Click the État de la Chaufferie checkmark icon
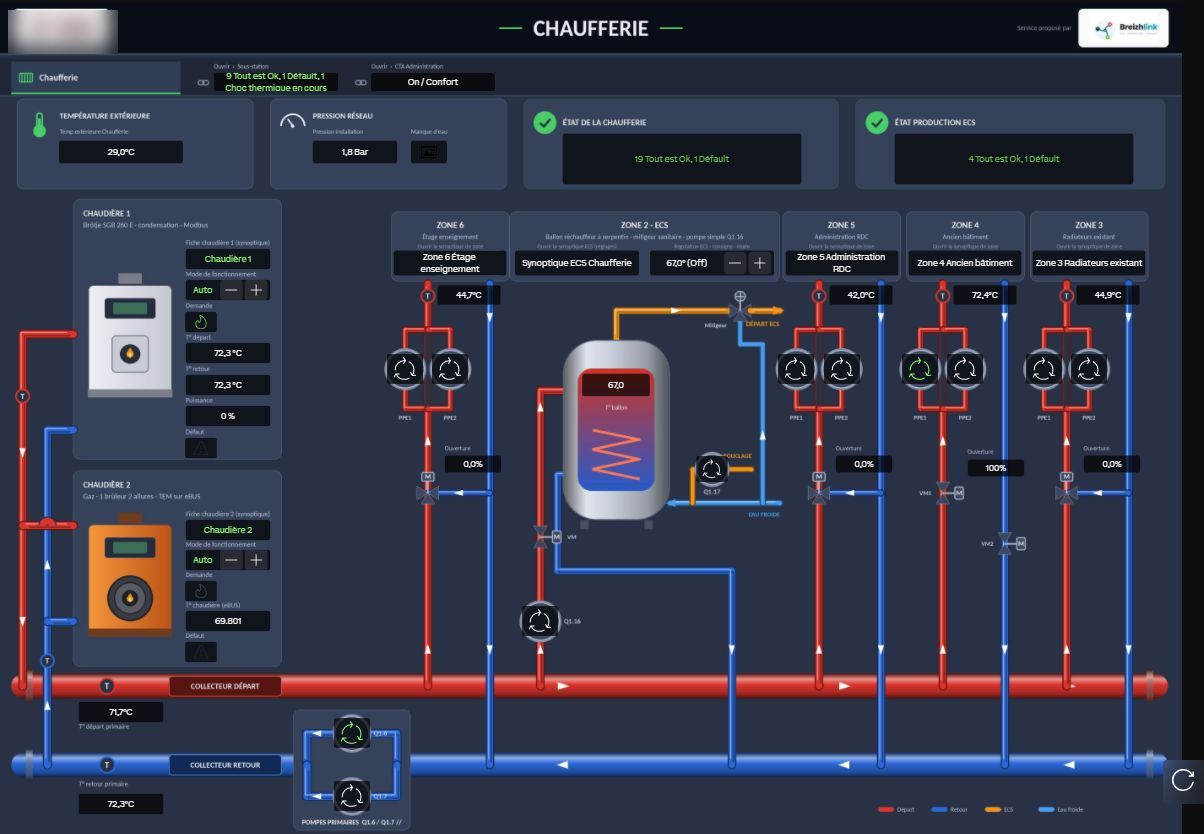This screenshot has height=834, width=1204. coord(545,122)
